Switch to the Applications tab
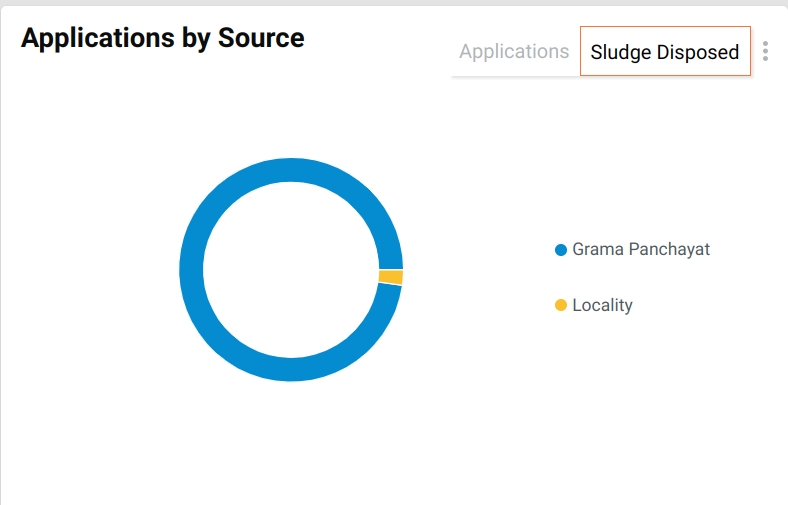Viewport: 788px width, 505px height. (x=514, y=51)
